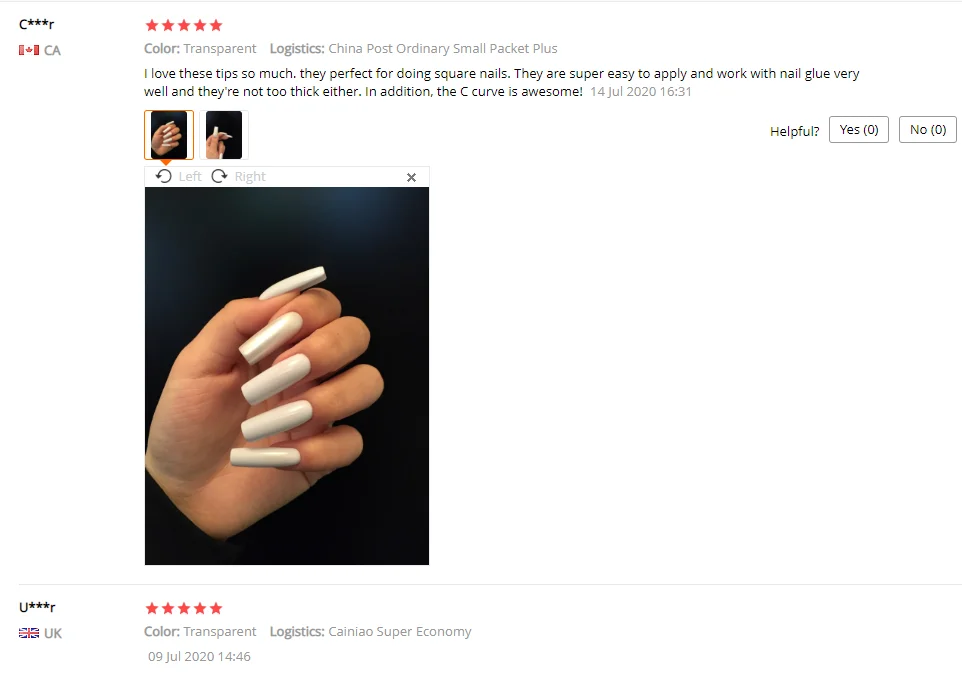Click reviewer name C***r
Screen dimensions: 962x678
tap(37, 25)
